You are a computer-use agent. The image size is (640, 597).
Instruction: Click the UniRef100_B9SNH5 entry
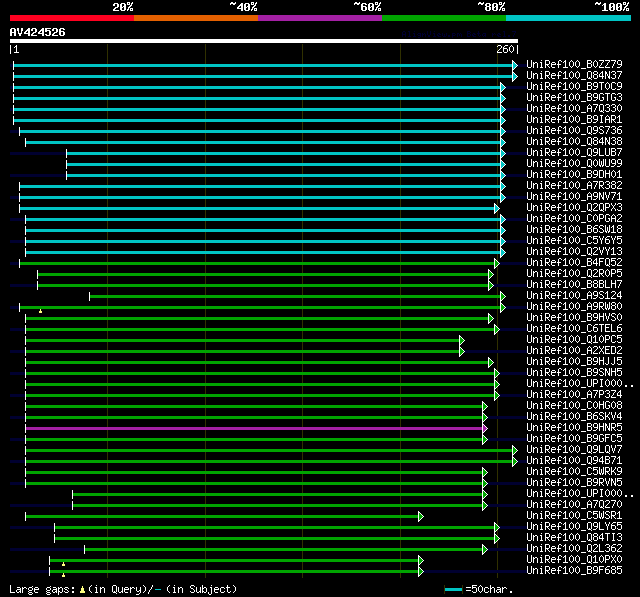pos(574,373)
